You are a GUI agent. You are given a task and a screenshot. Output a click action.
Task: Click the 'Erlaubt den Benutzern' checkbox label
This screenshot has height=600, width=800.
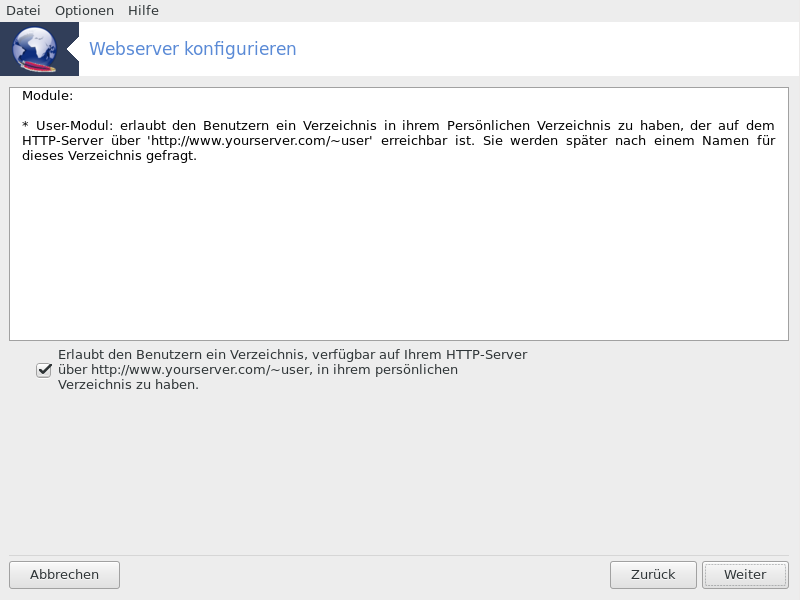tap(292, 369)
